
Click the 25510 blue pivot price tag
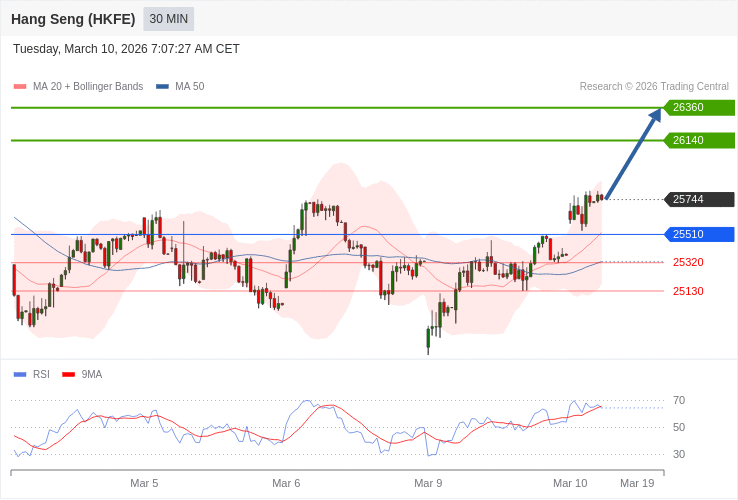point(699,235)
